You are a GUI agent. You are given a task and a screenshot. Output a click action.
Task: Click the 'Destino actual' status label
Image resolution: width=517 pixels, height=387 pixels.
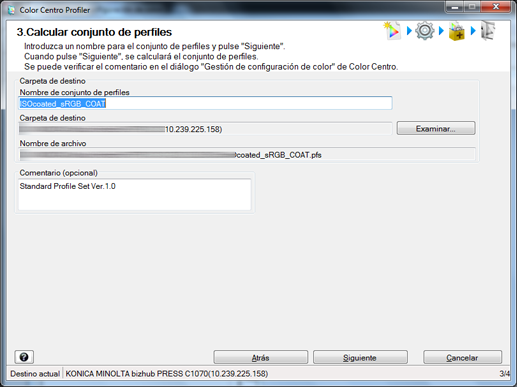pyautogui.click(x=35, y=374)
